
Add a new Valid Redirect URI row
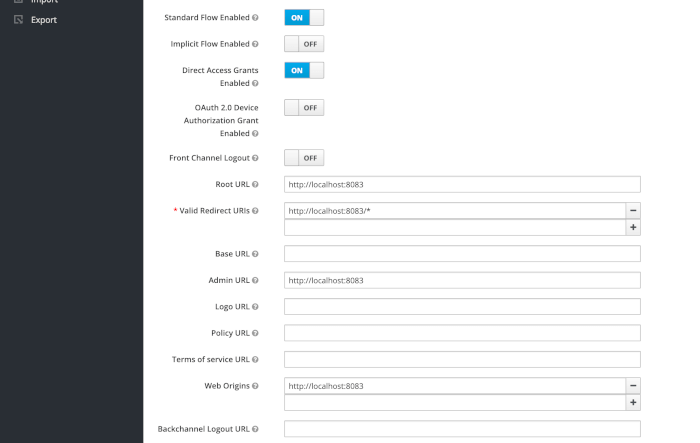(x=633, y=227)
